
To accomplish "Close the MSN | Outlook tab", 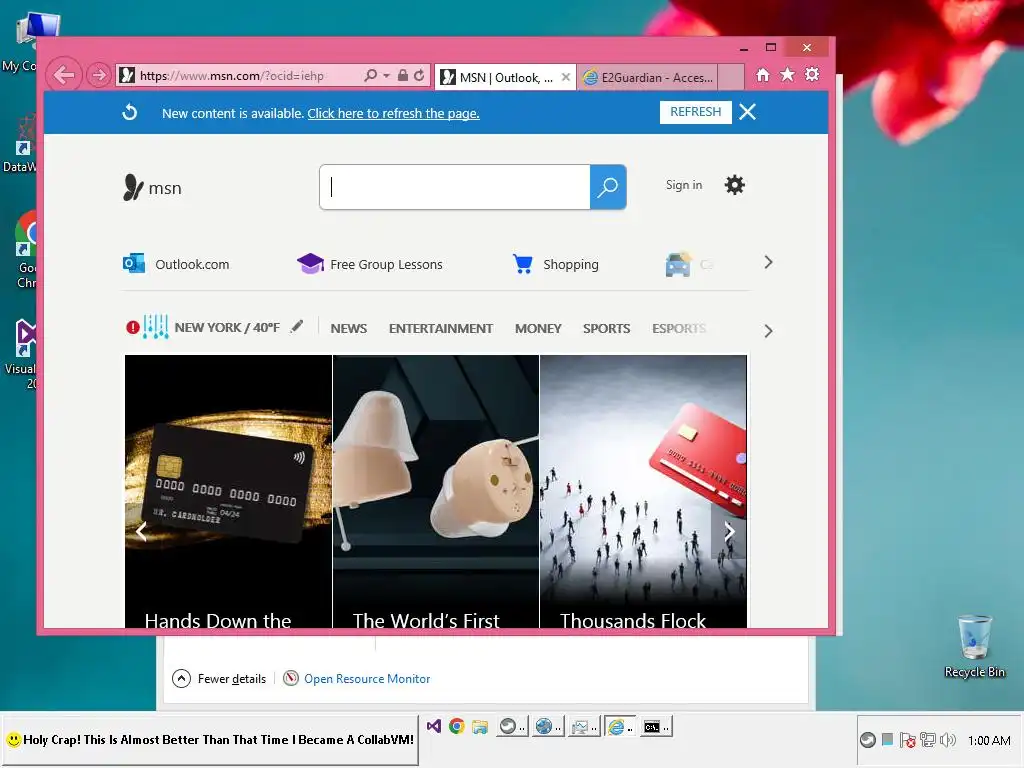I will click(x=566, y=77).
